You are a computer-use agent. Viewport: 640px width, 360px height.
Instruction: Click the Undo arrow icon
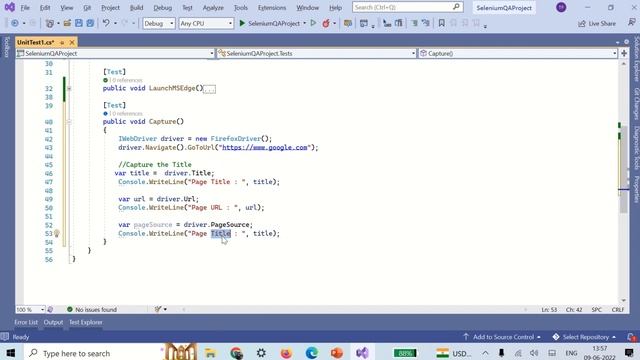click(106, 23)
